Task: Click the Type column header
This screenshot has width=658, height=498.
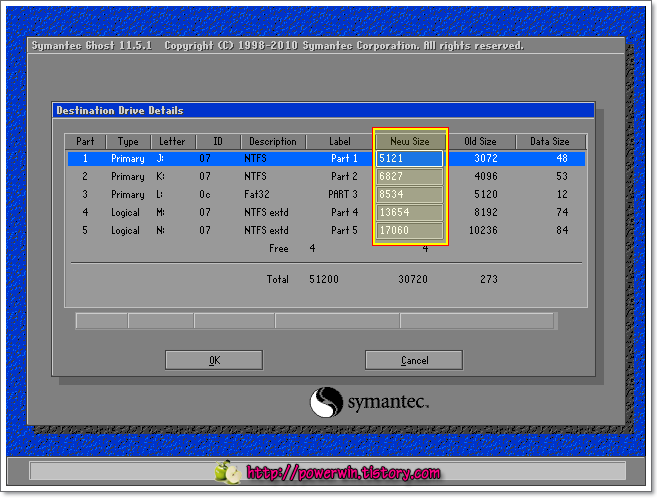Action: (128, 141)
